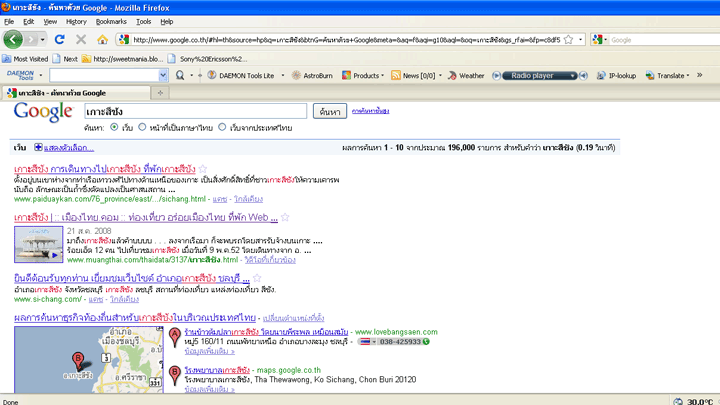720x405 pixels.
Task: Open the paiduaykan result title link
Action: (105, 169)
